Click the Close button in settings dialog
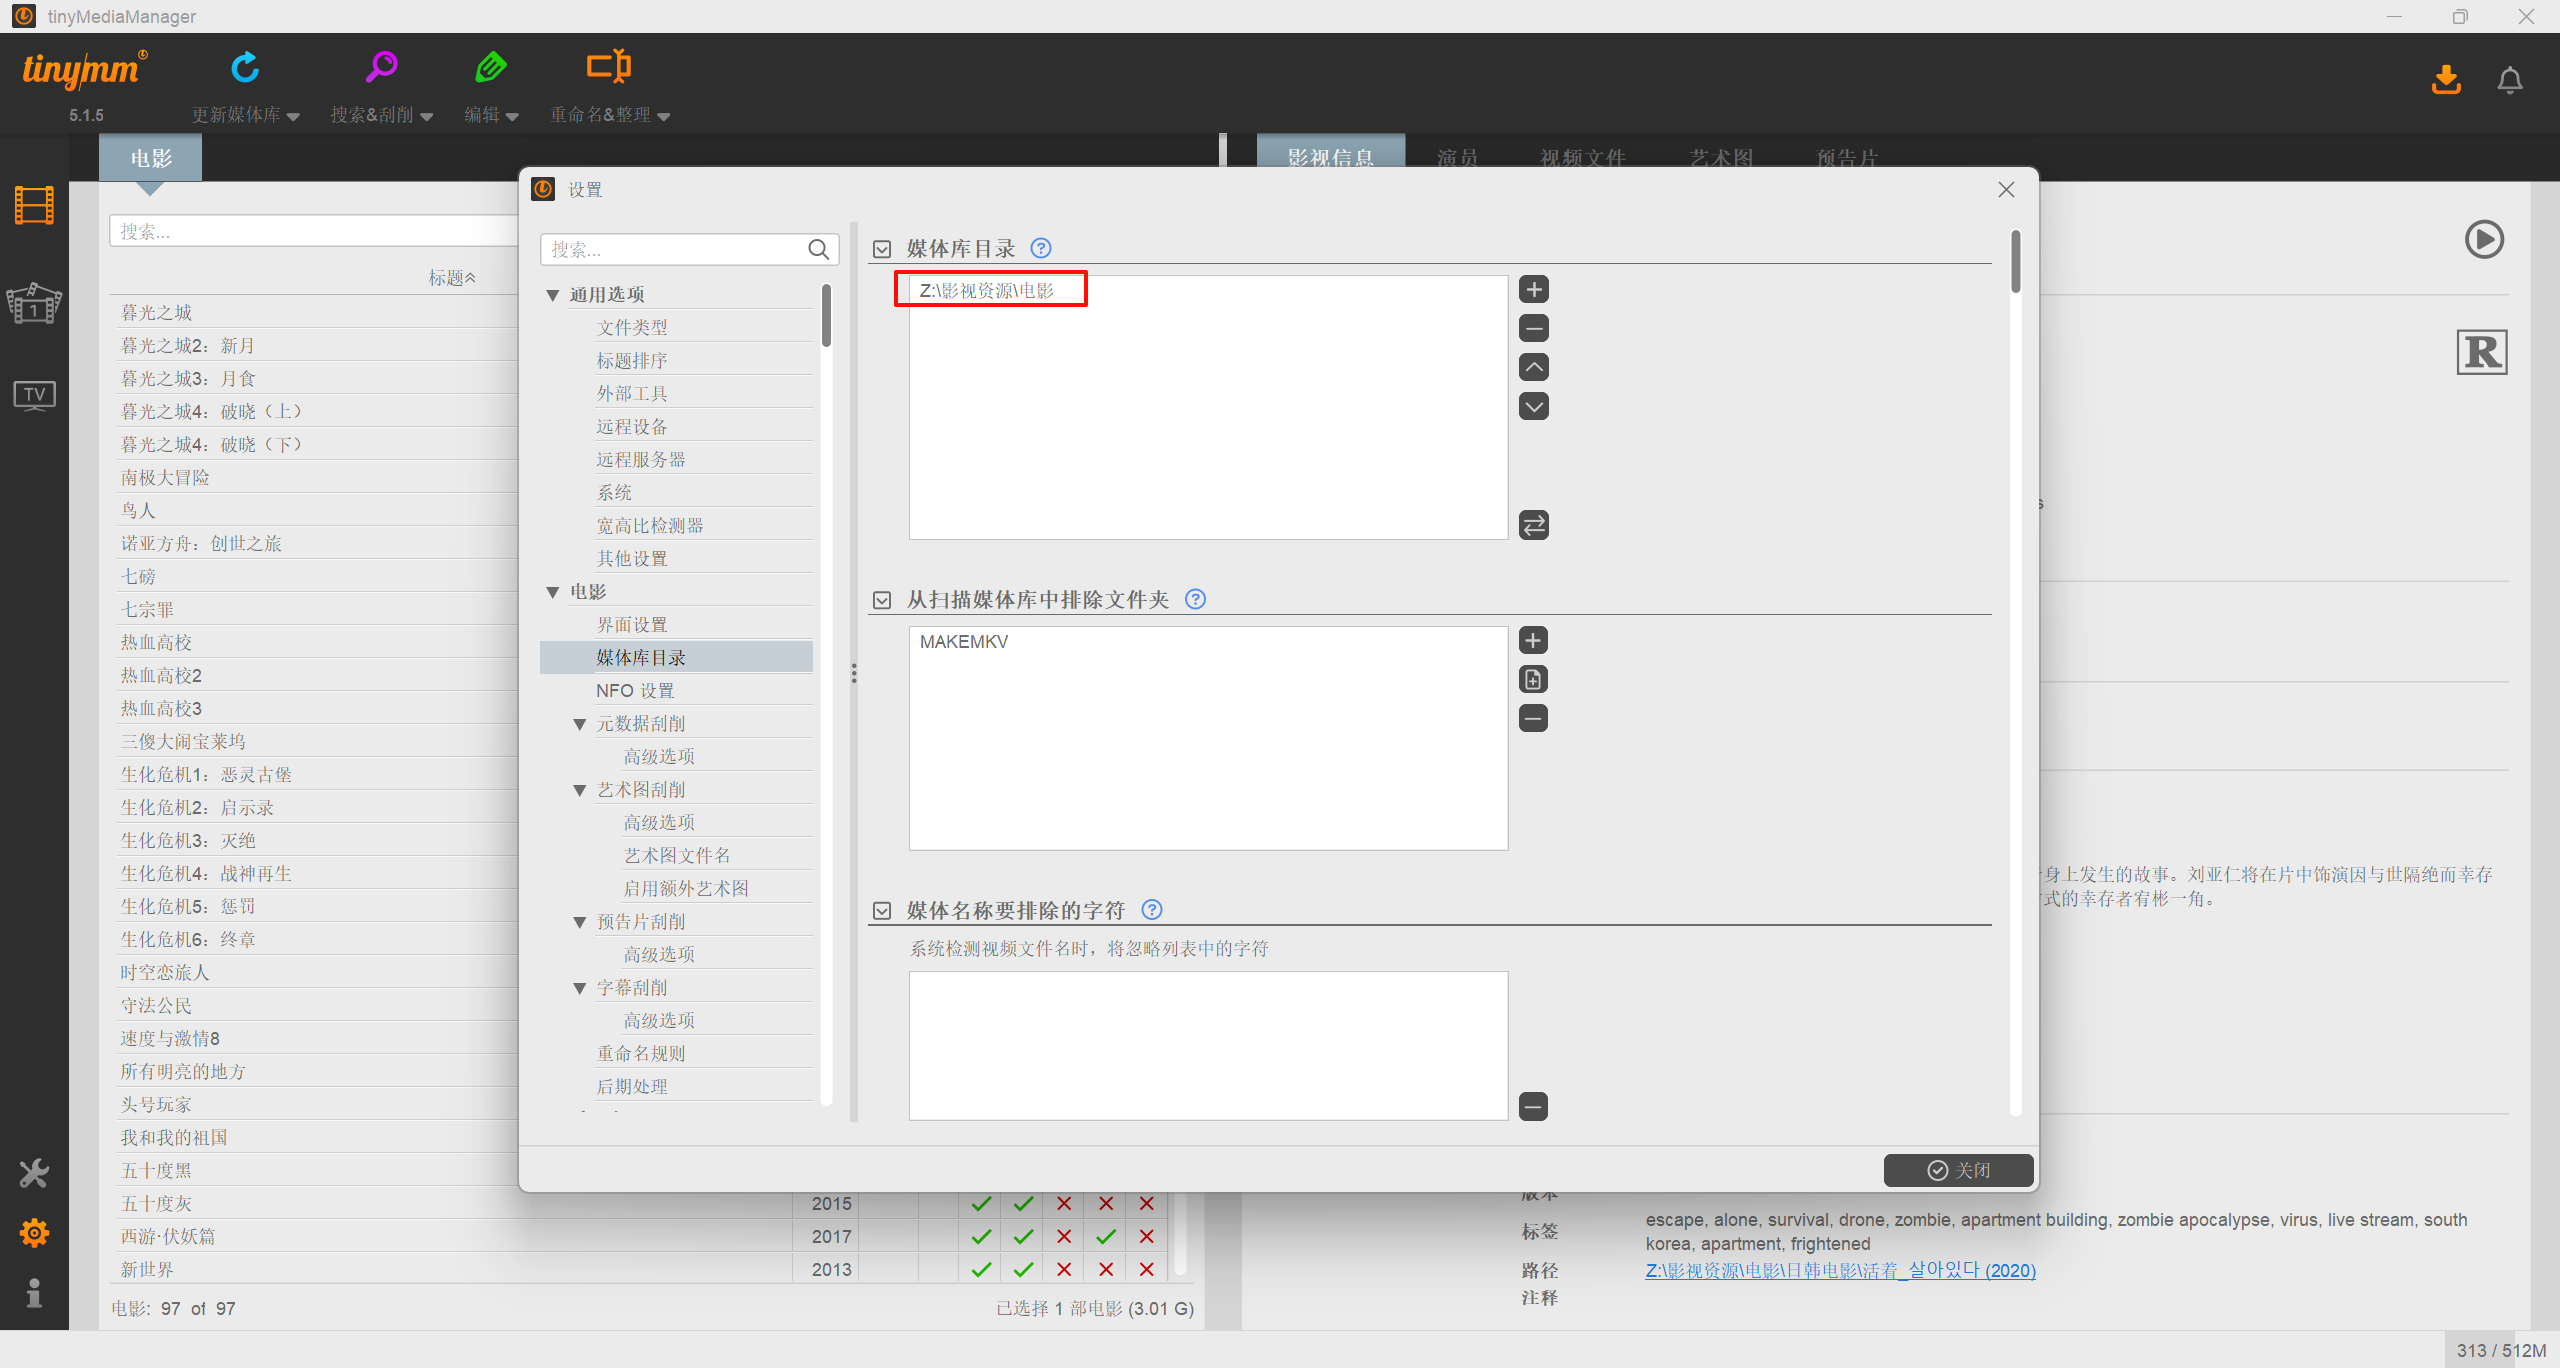Image resolution: width=2560 pixels, height=1368 pixels. tap(1958, 1170)
